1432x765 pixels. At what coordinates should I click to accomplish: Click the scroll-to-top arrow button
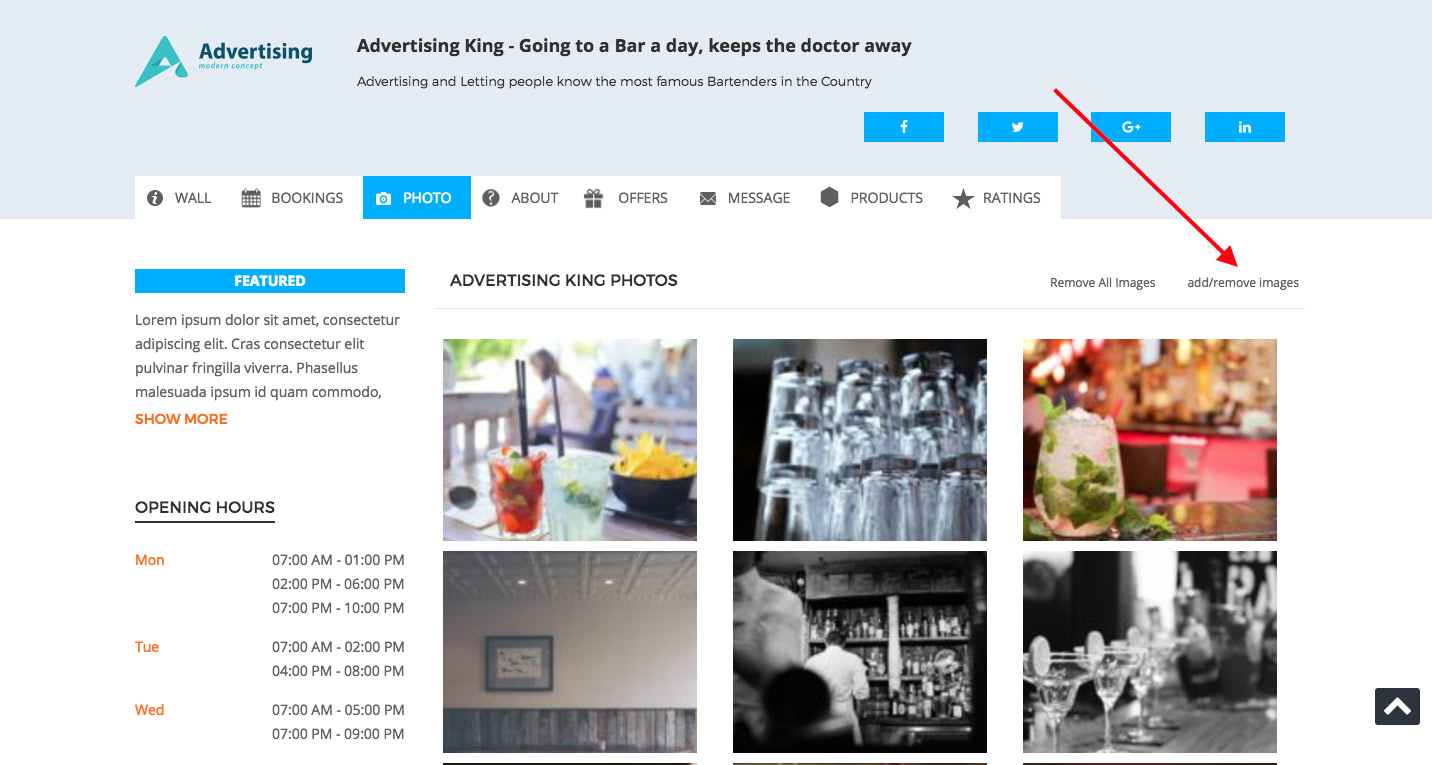click(x=1397, y=706)
